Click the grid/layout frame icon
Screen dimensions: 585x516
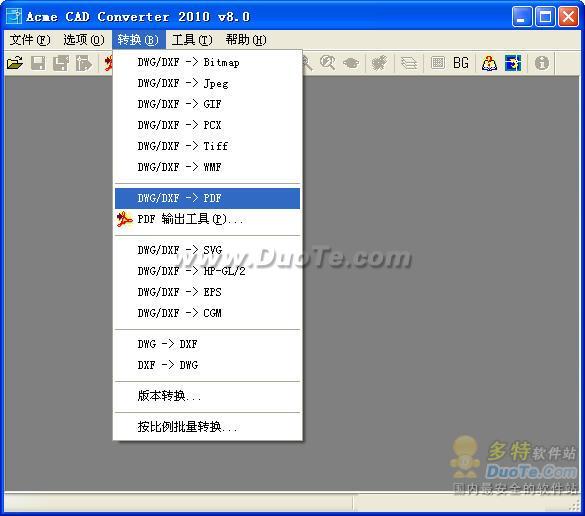click(x=438, y=63)
